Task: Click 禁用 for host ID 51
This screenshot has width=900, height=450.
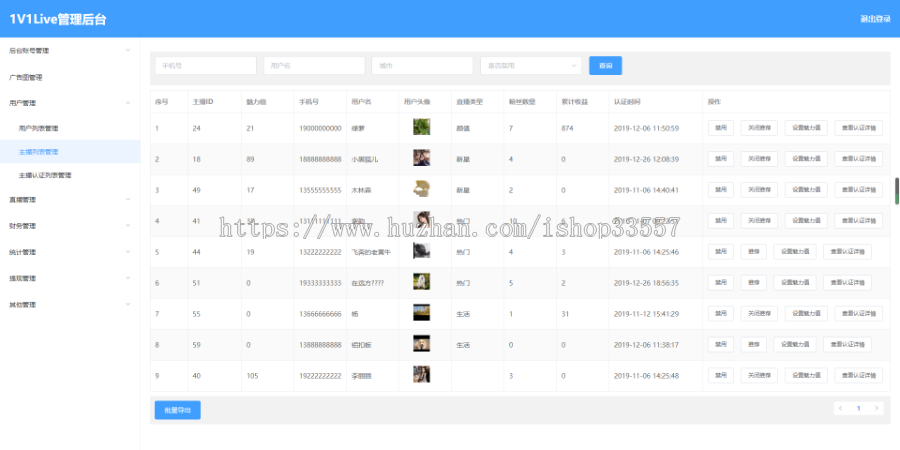Action: coord(720,282)
